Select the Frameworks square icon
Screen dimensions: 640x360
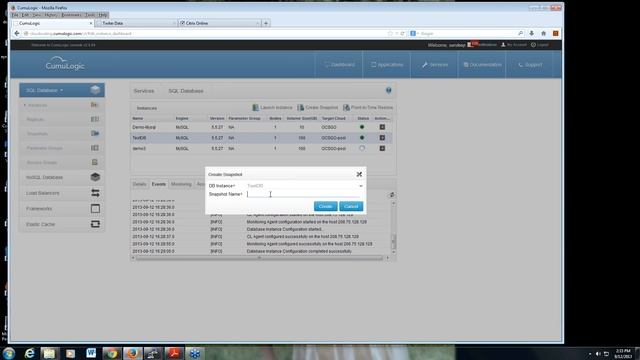pos(95,209)
